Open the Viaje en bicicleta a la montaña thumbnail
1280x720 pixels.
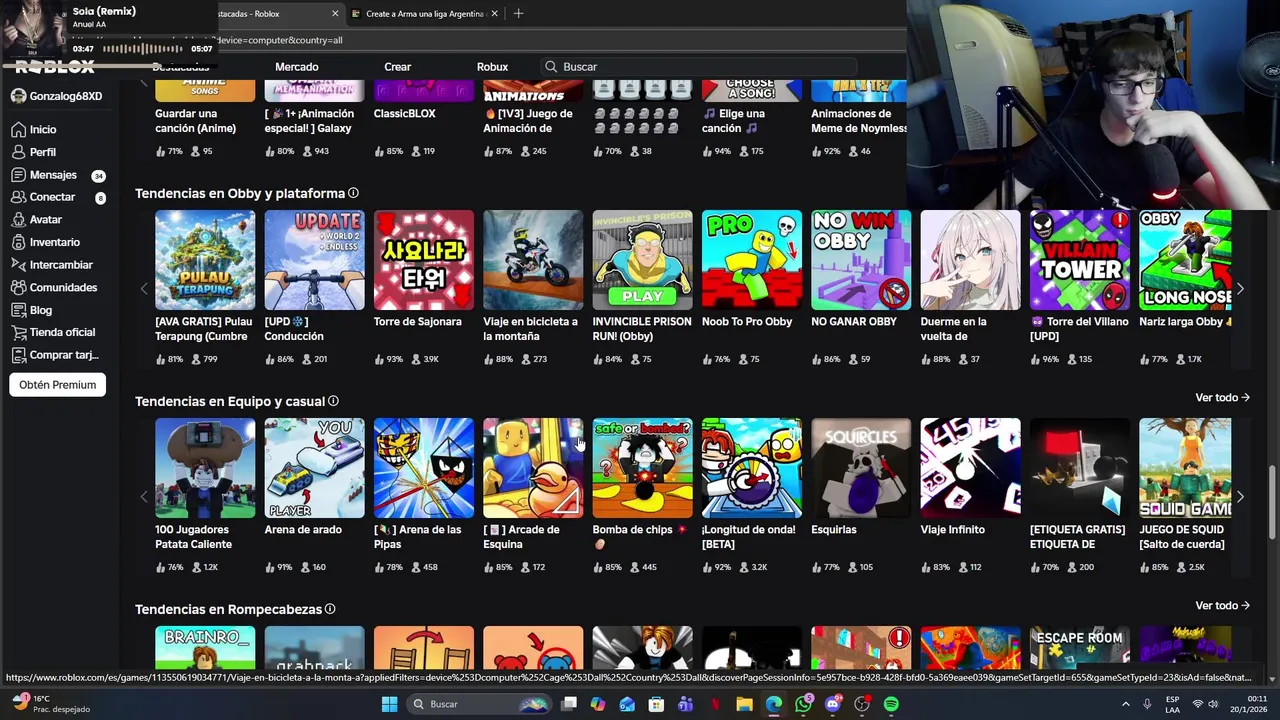coord(533,260)
